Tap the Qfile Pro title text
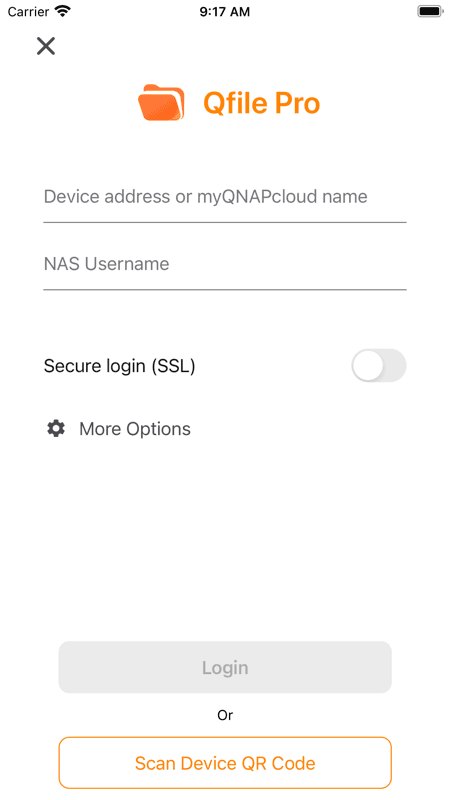The image size is (450, 800). click(262, 104)
